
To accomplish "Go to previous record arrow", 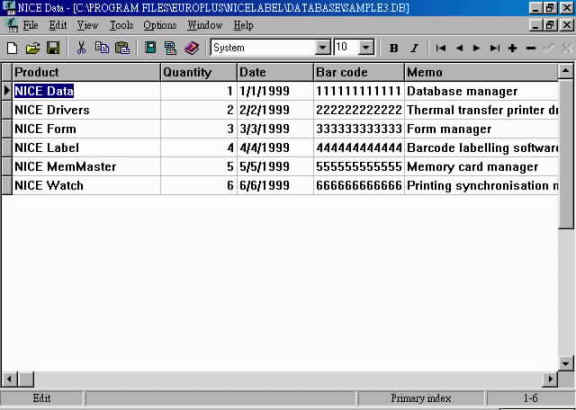I will (x=459, y=48).
